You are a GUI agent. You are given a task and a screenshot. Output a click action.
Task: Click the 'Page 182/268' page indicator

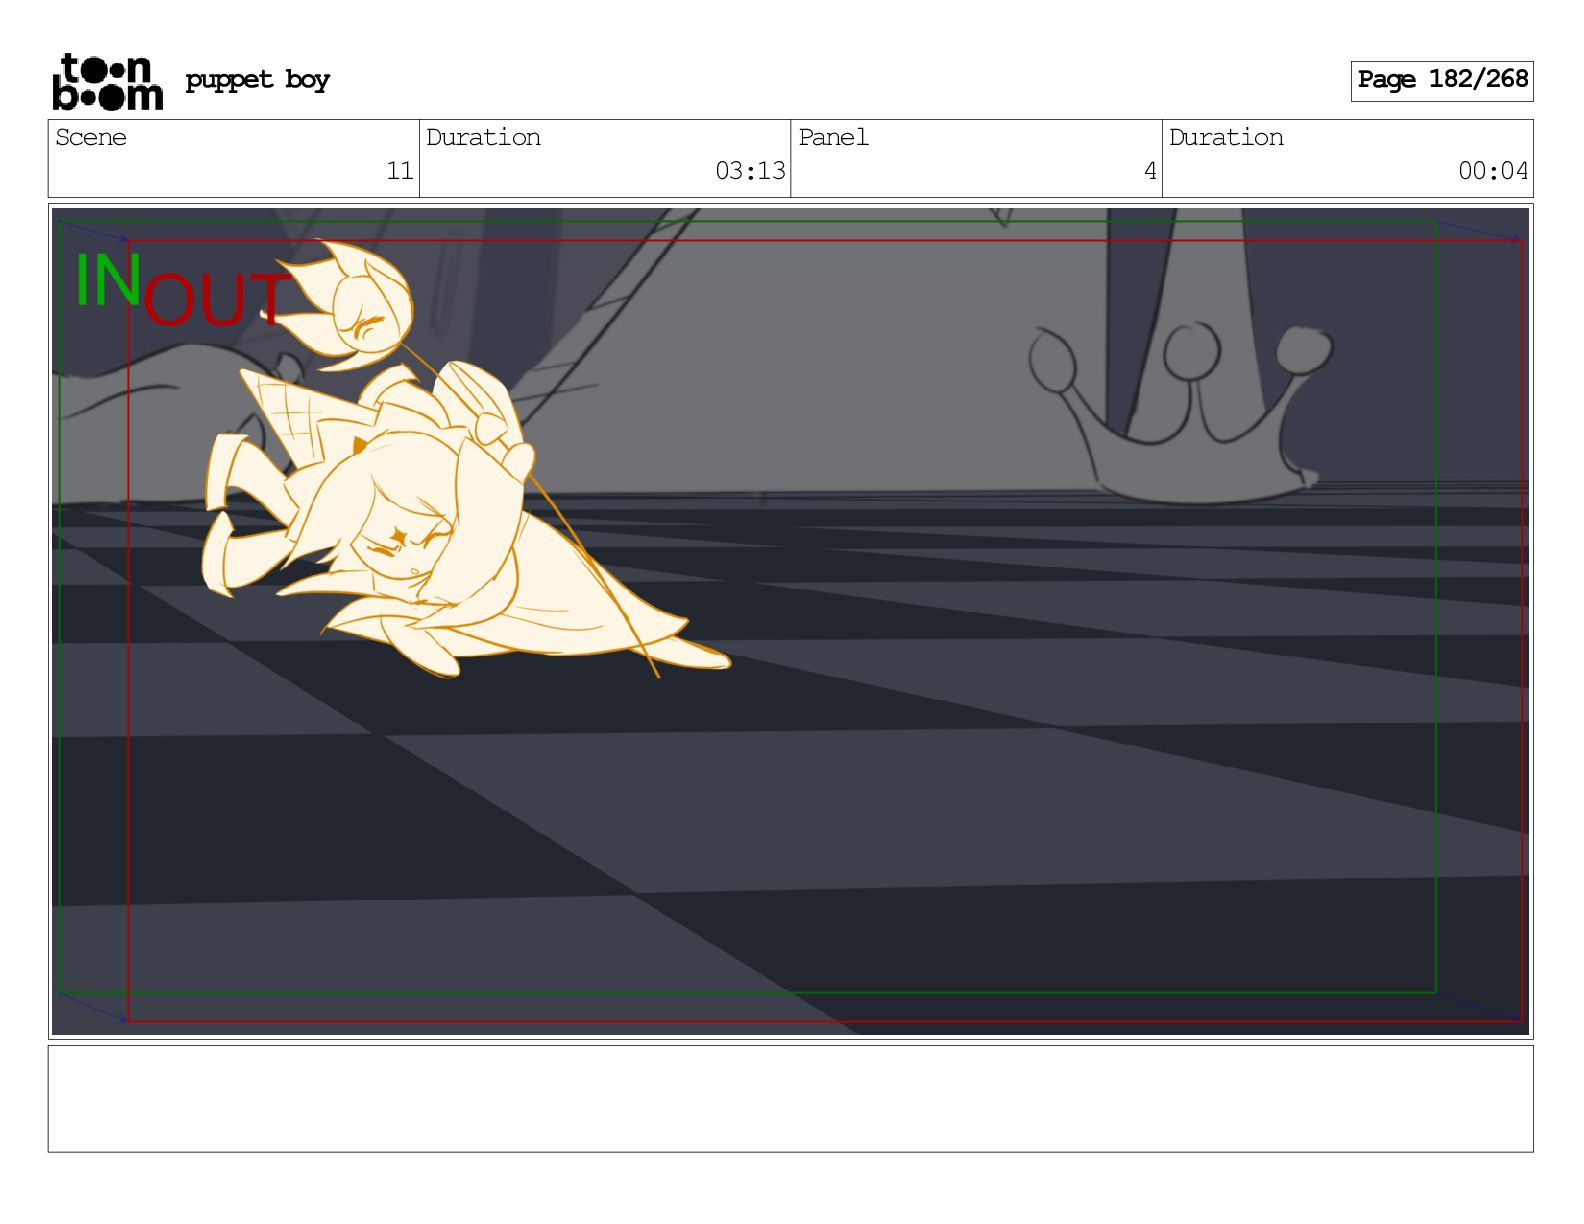(1442, 80)
